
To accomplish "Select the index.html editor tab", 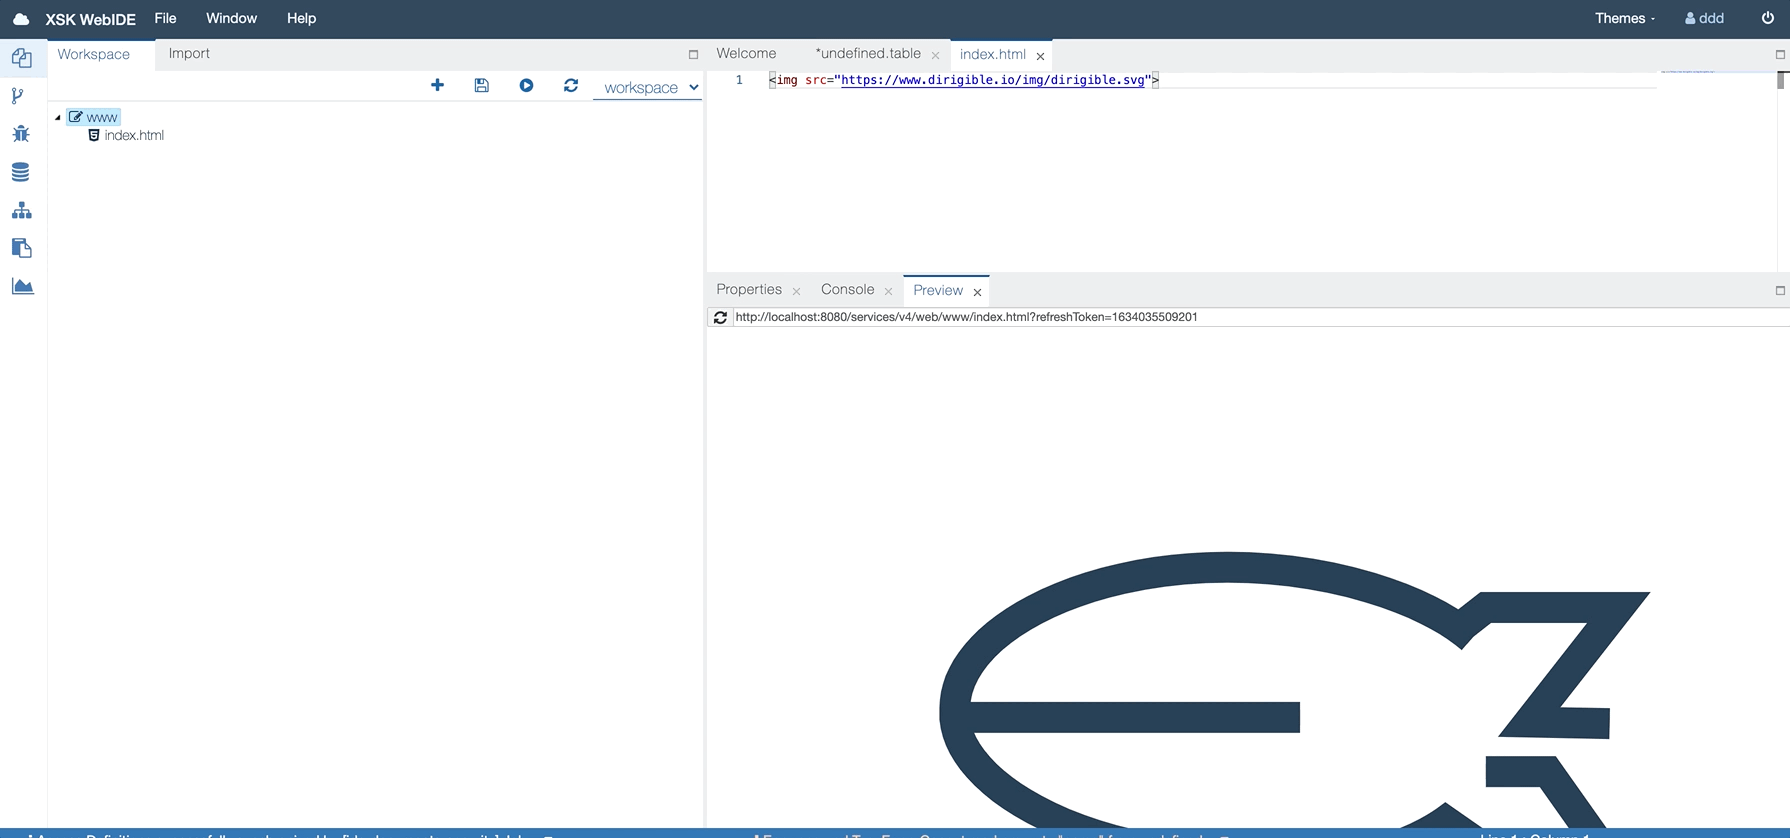I will (993, 54).
